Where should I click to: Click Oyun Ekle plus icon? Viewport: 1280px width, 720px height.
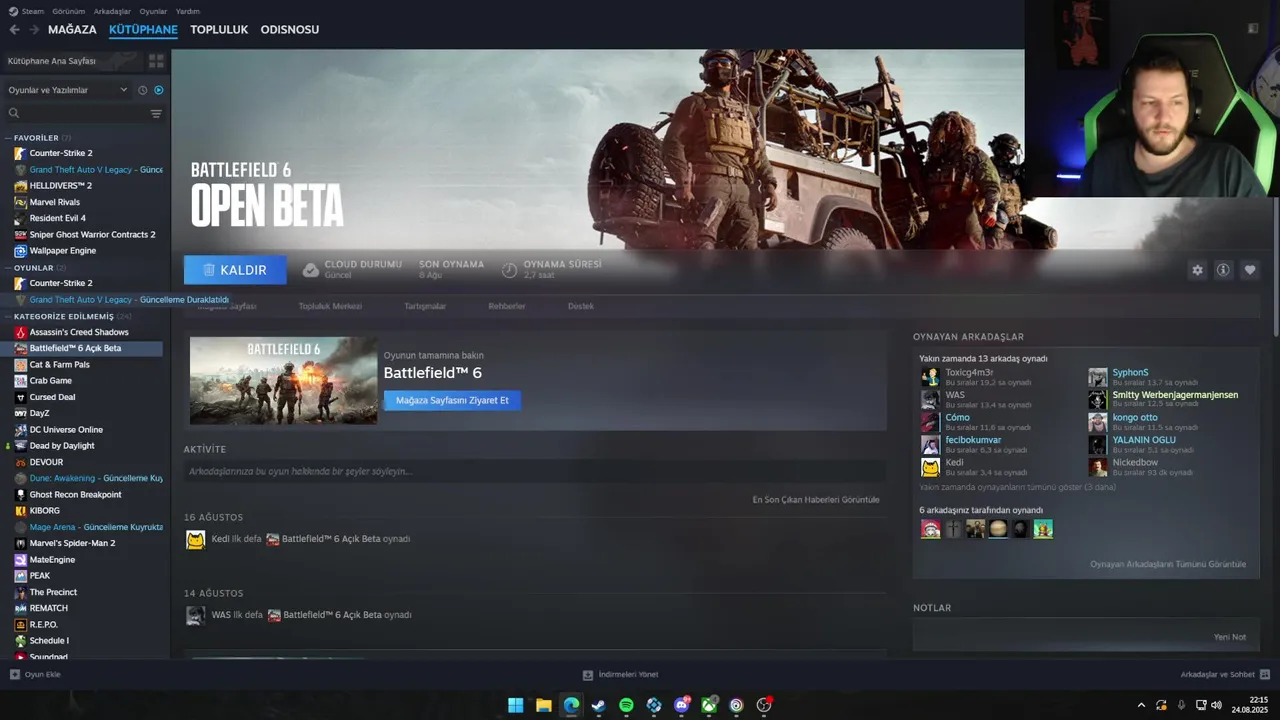[x=15, y=675]
